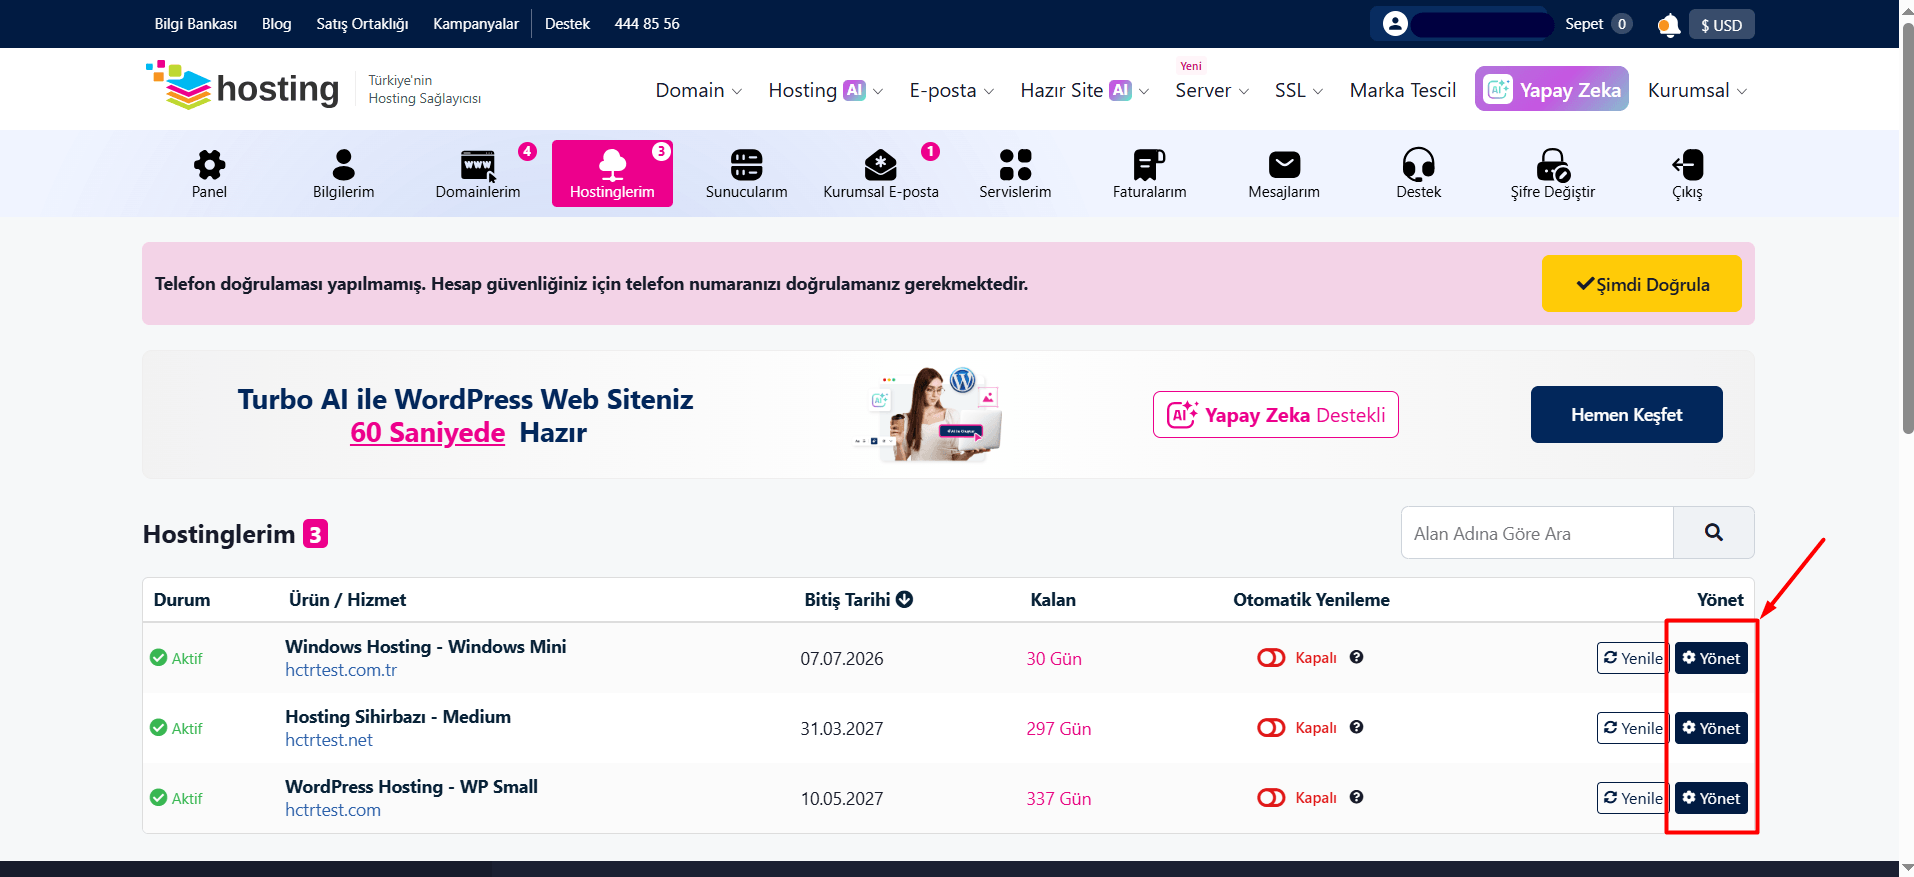1914x877 pixels.
Task: Open the hctrtest.com link
Action: click(333, 810)
